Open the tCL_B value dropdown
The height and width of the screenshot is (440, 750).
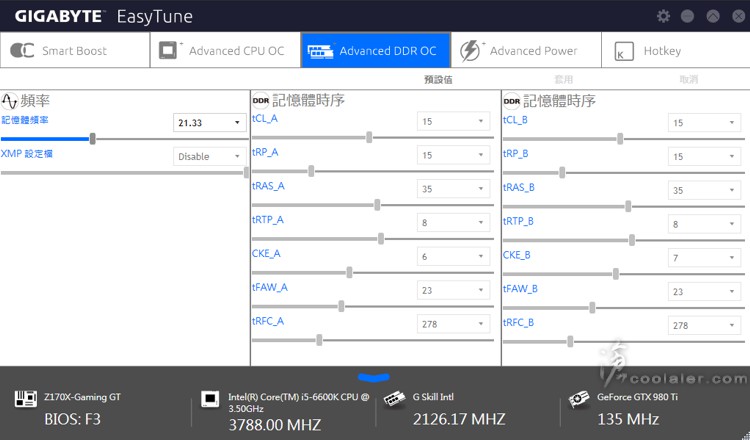704,122
